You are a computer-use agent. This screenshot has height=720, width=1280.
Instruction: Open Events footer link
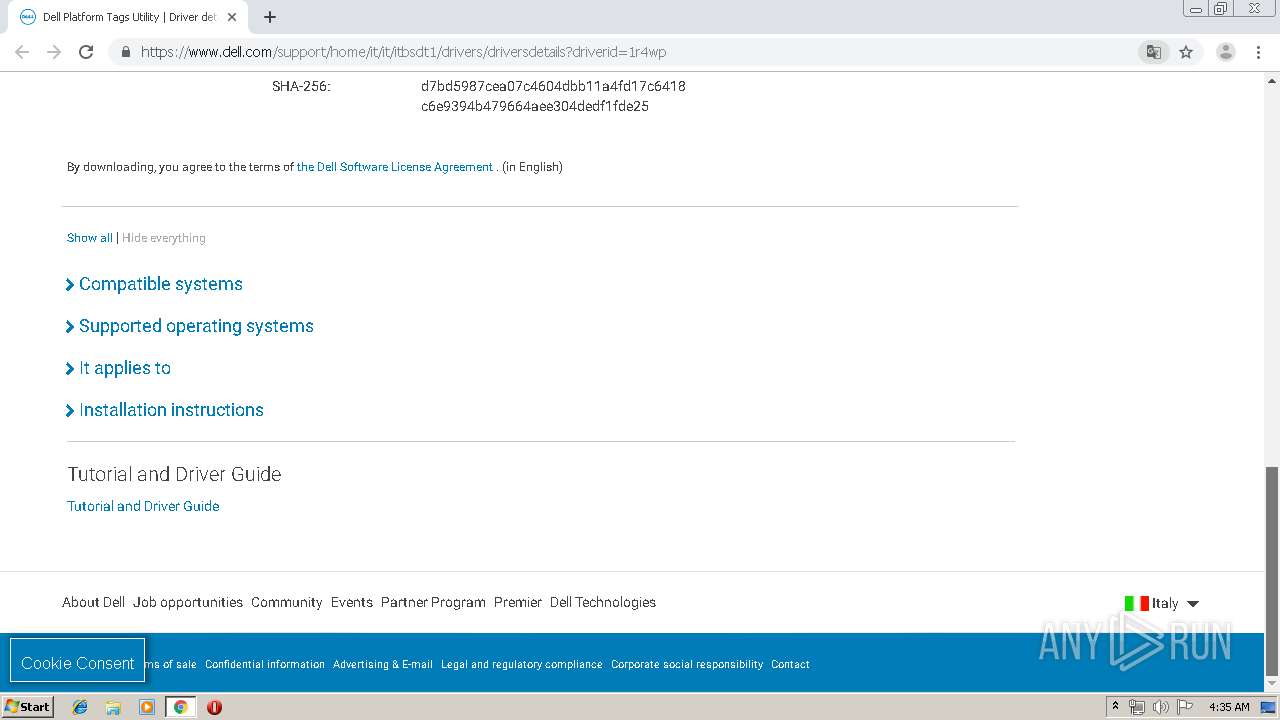(352, 602)
